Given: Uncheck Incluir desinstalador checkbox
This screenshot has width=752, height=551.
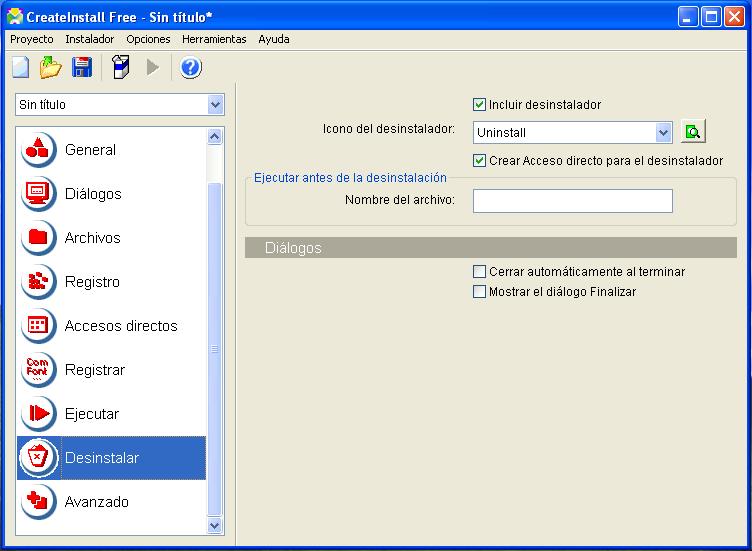Looking at the screenshot, I should click(479, 105).
